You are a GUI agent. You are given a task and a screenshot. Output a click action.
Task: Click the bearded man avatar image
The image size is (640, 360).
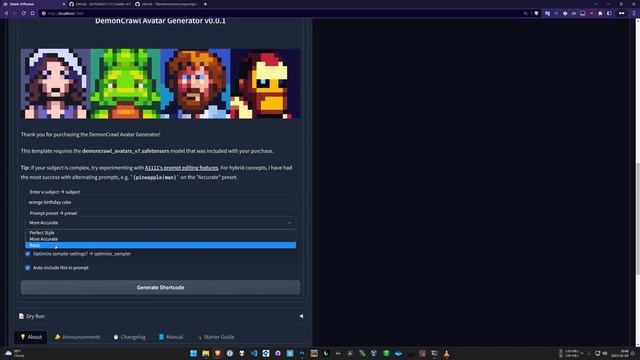pos(196,84)
